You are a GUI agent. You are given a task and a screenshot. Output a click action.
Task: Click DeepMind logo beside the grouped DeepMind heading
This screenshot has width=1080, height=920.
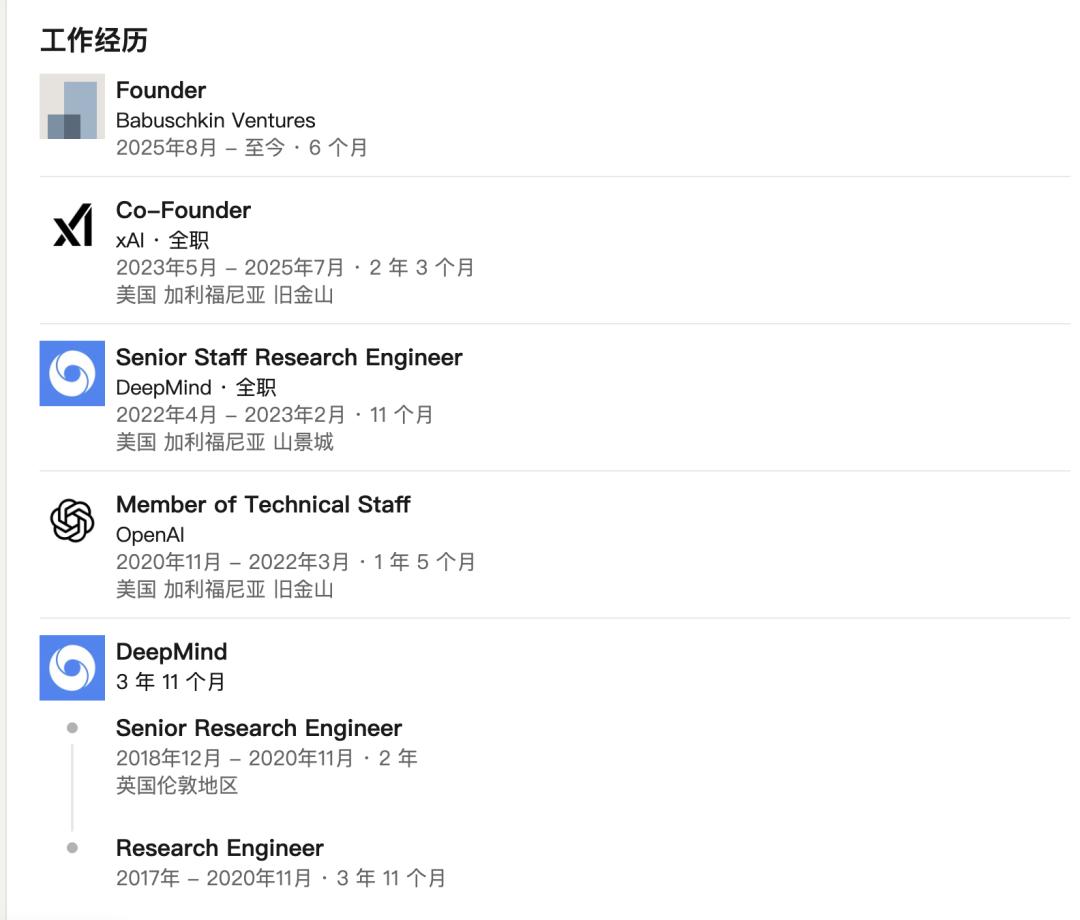(72, 667)
